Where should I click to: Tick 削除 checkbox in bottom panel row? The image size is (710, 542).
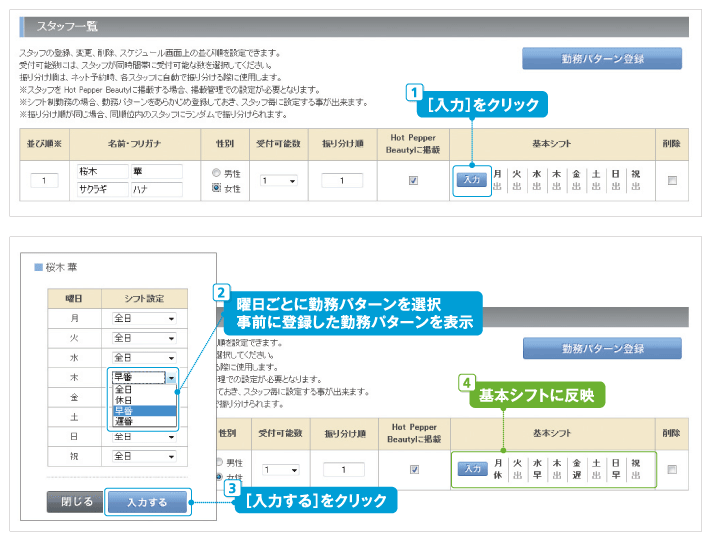point(671,469)
